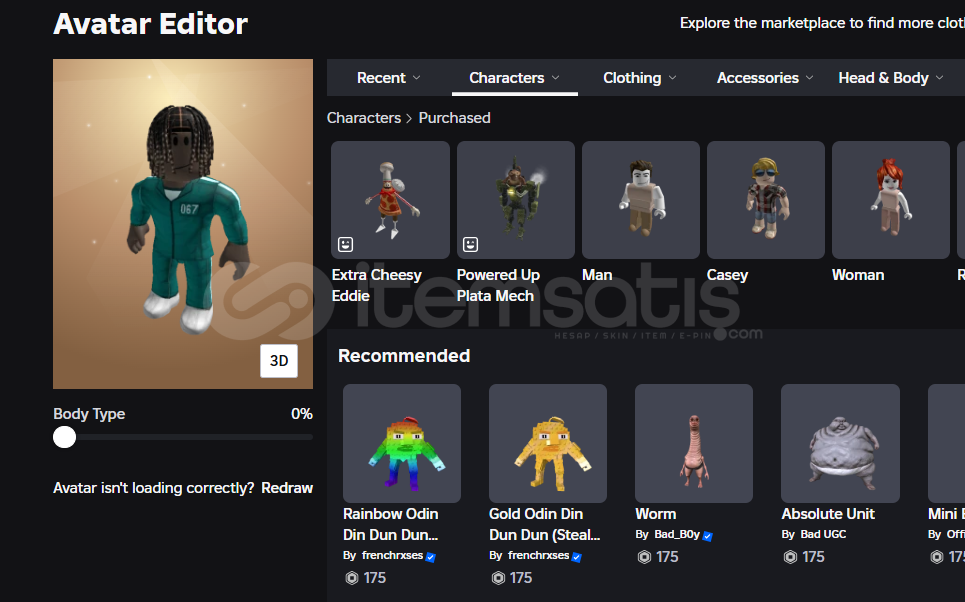Click the Rainbow Odin Din Dun Dun title
Screen dimensions: 965x602
click(x=391, y=524)
